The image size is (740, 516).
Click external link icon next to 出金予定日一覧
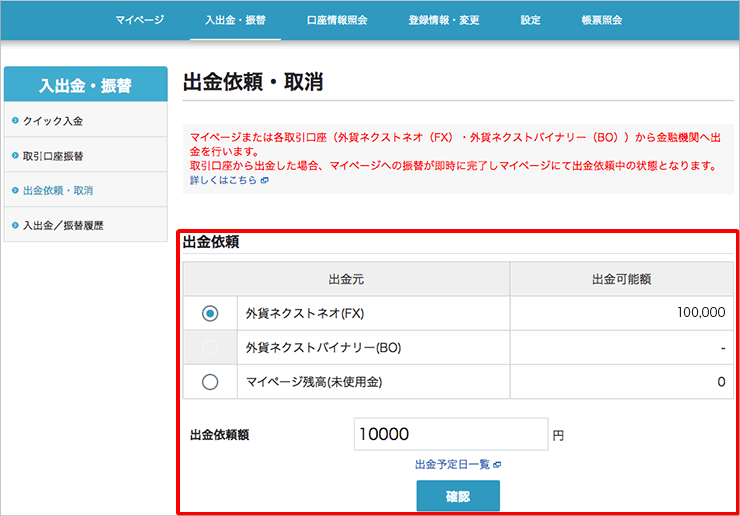pyautogui.click(x=497, y=465)
